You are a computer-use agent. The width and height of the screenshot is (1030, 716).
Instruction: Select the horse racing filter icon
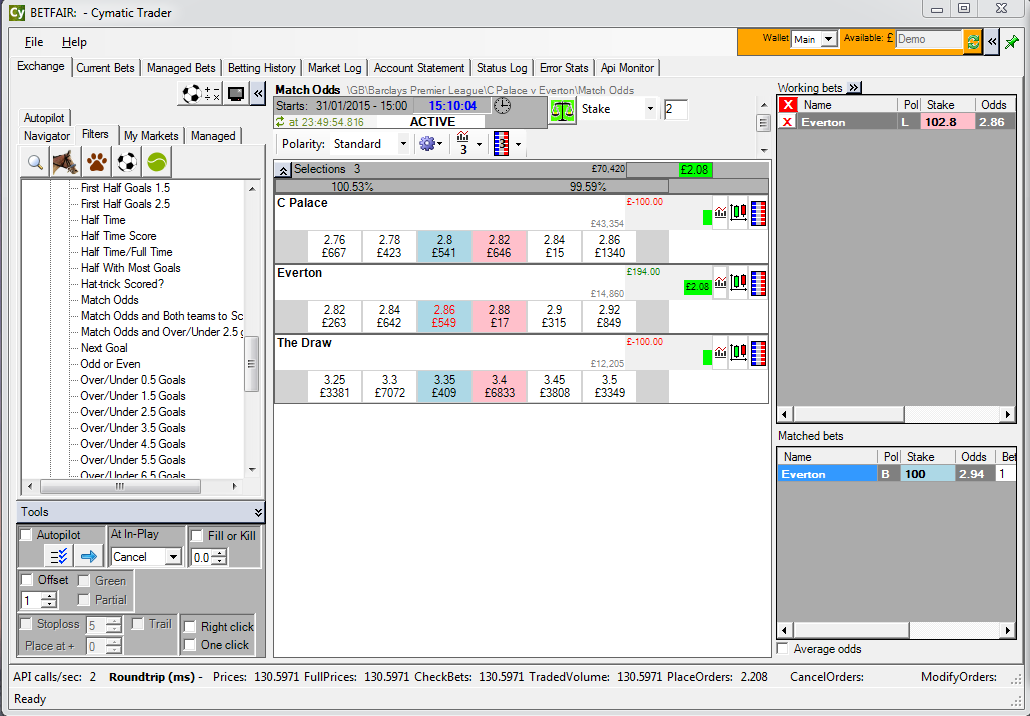click(x=66, y=162)
